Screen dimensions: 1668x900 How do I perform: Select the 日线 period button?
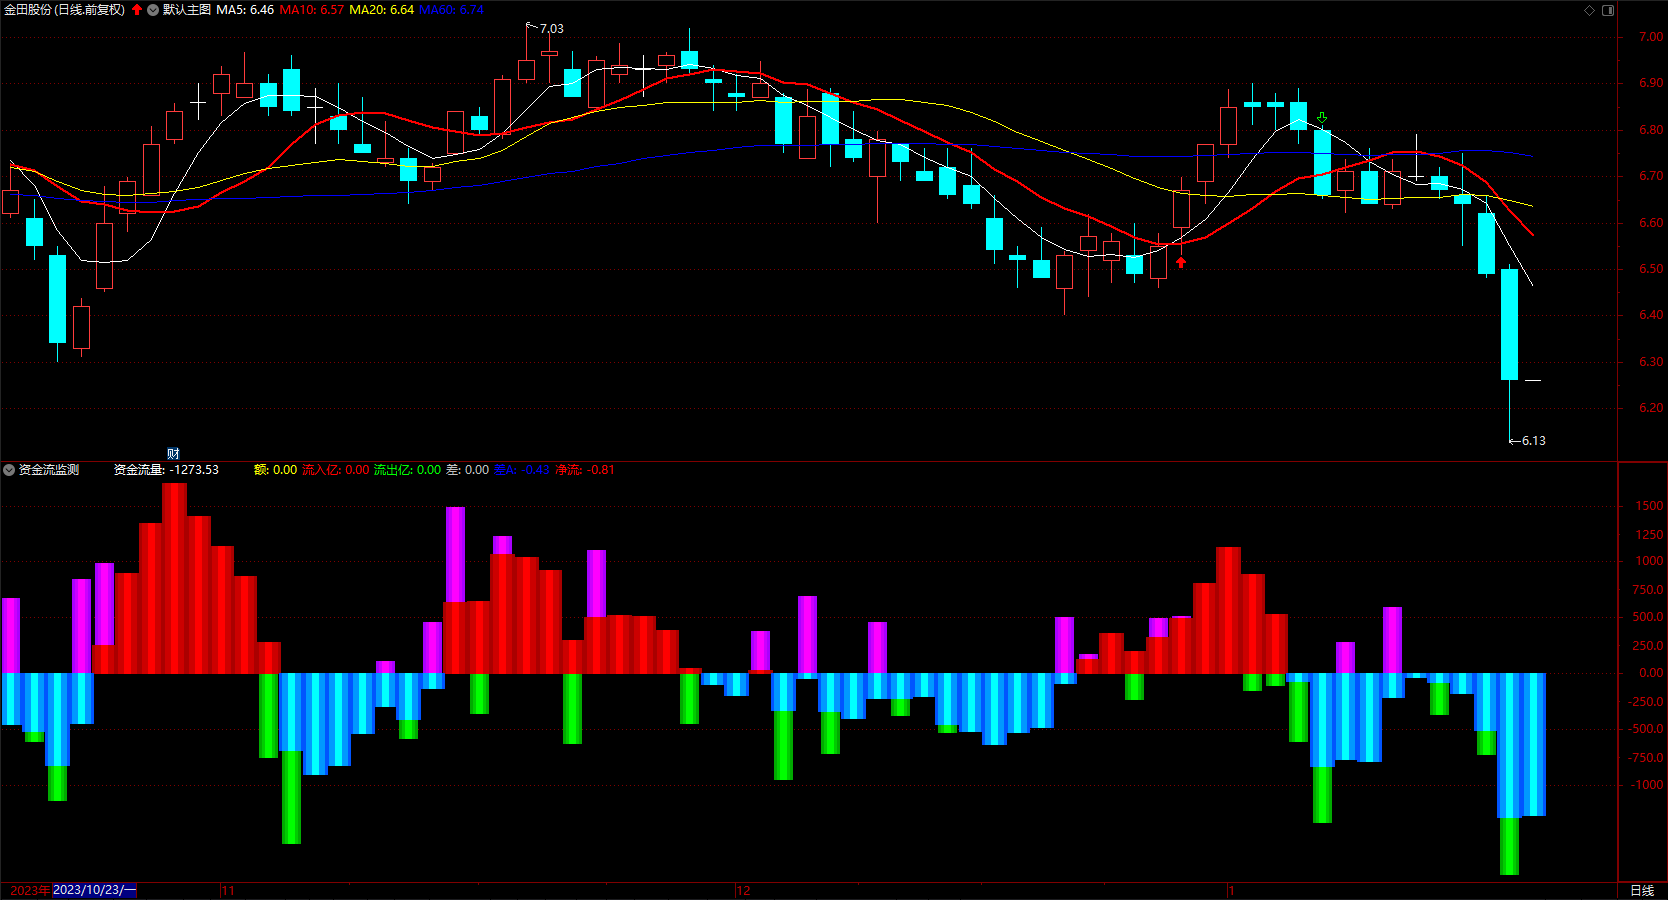pyautogui.click(x=1642, y=890)
